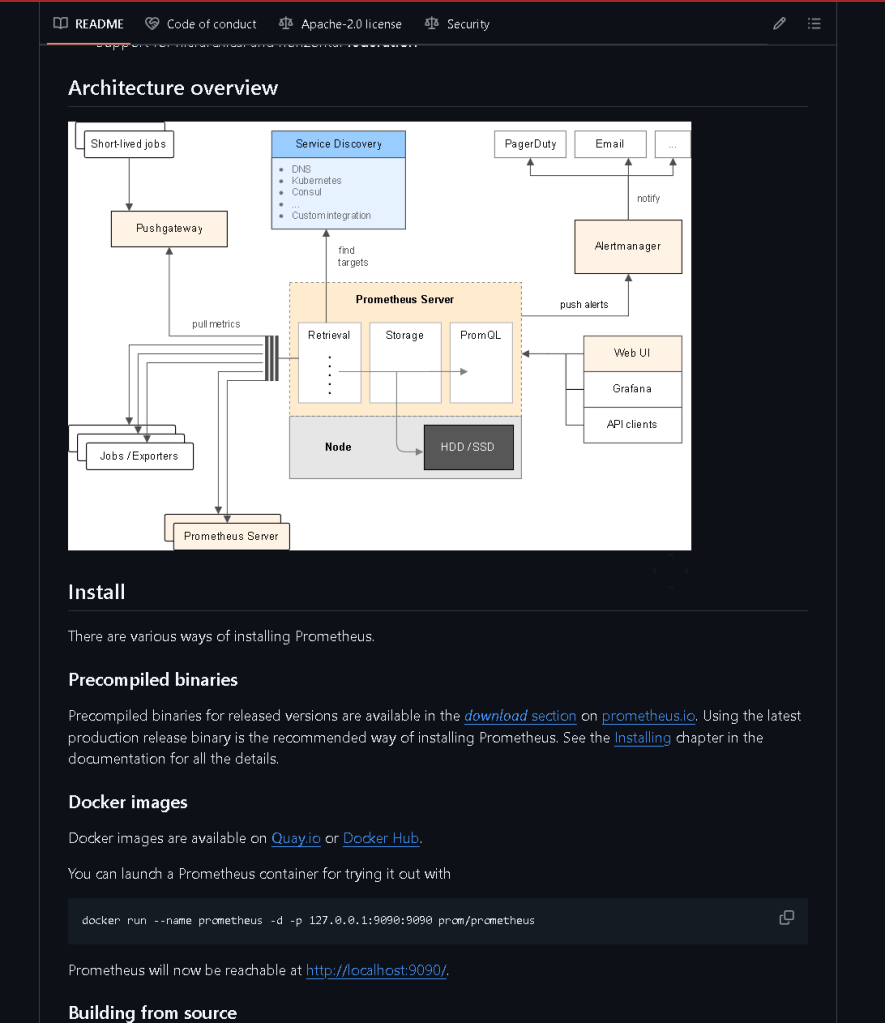Open the Code of conduct tab
885x1023 pixels.
201,24
